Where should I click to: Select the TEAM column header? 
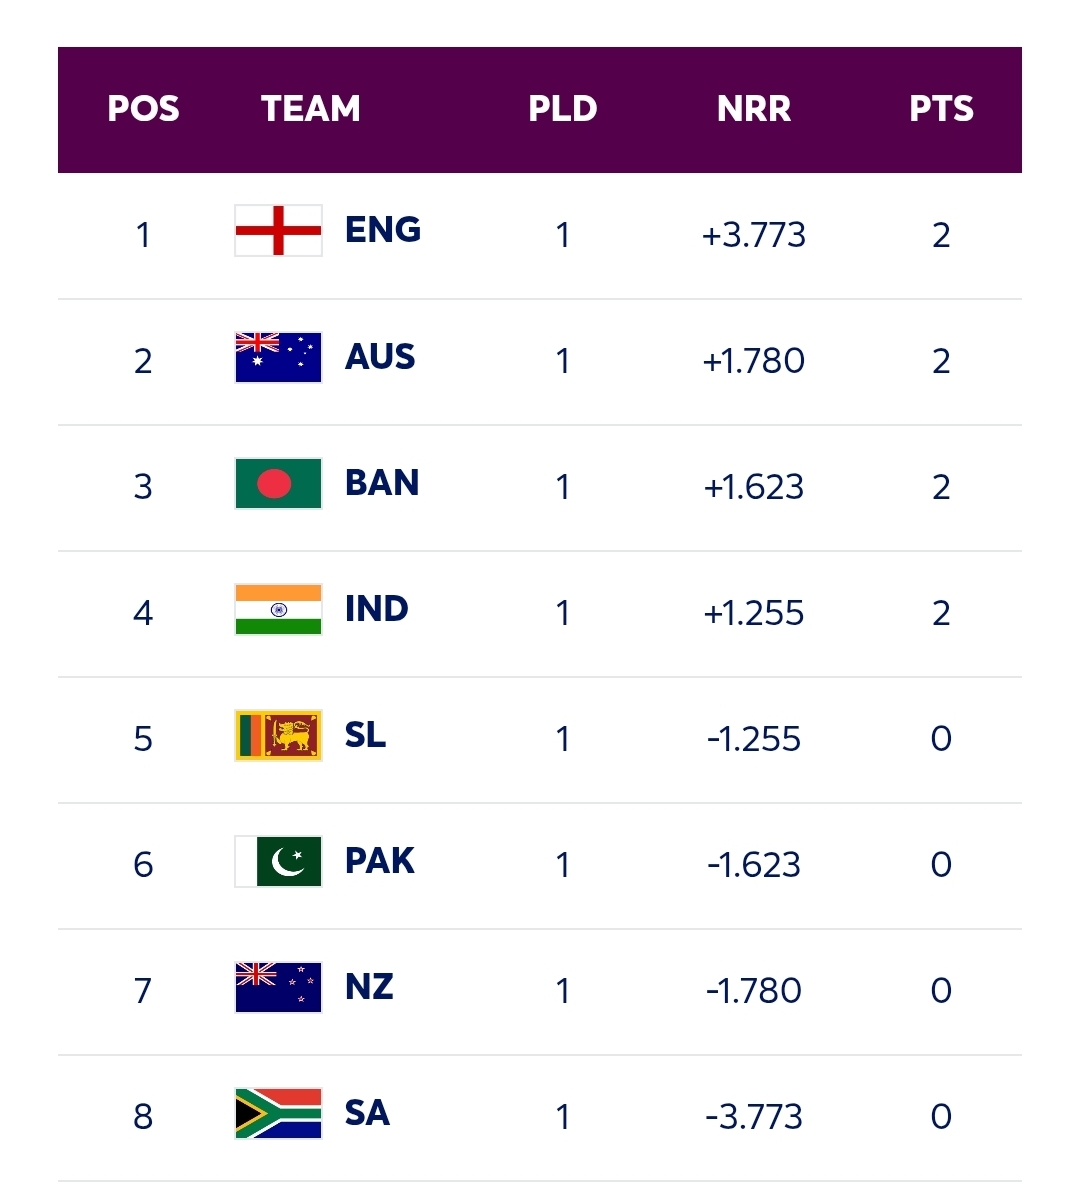click(x=311, y=109)
